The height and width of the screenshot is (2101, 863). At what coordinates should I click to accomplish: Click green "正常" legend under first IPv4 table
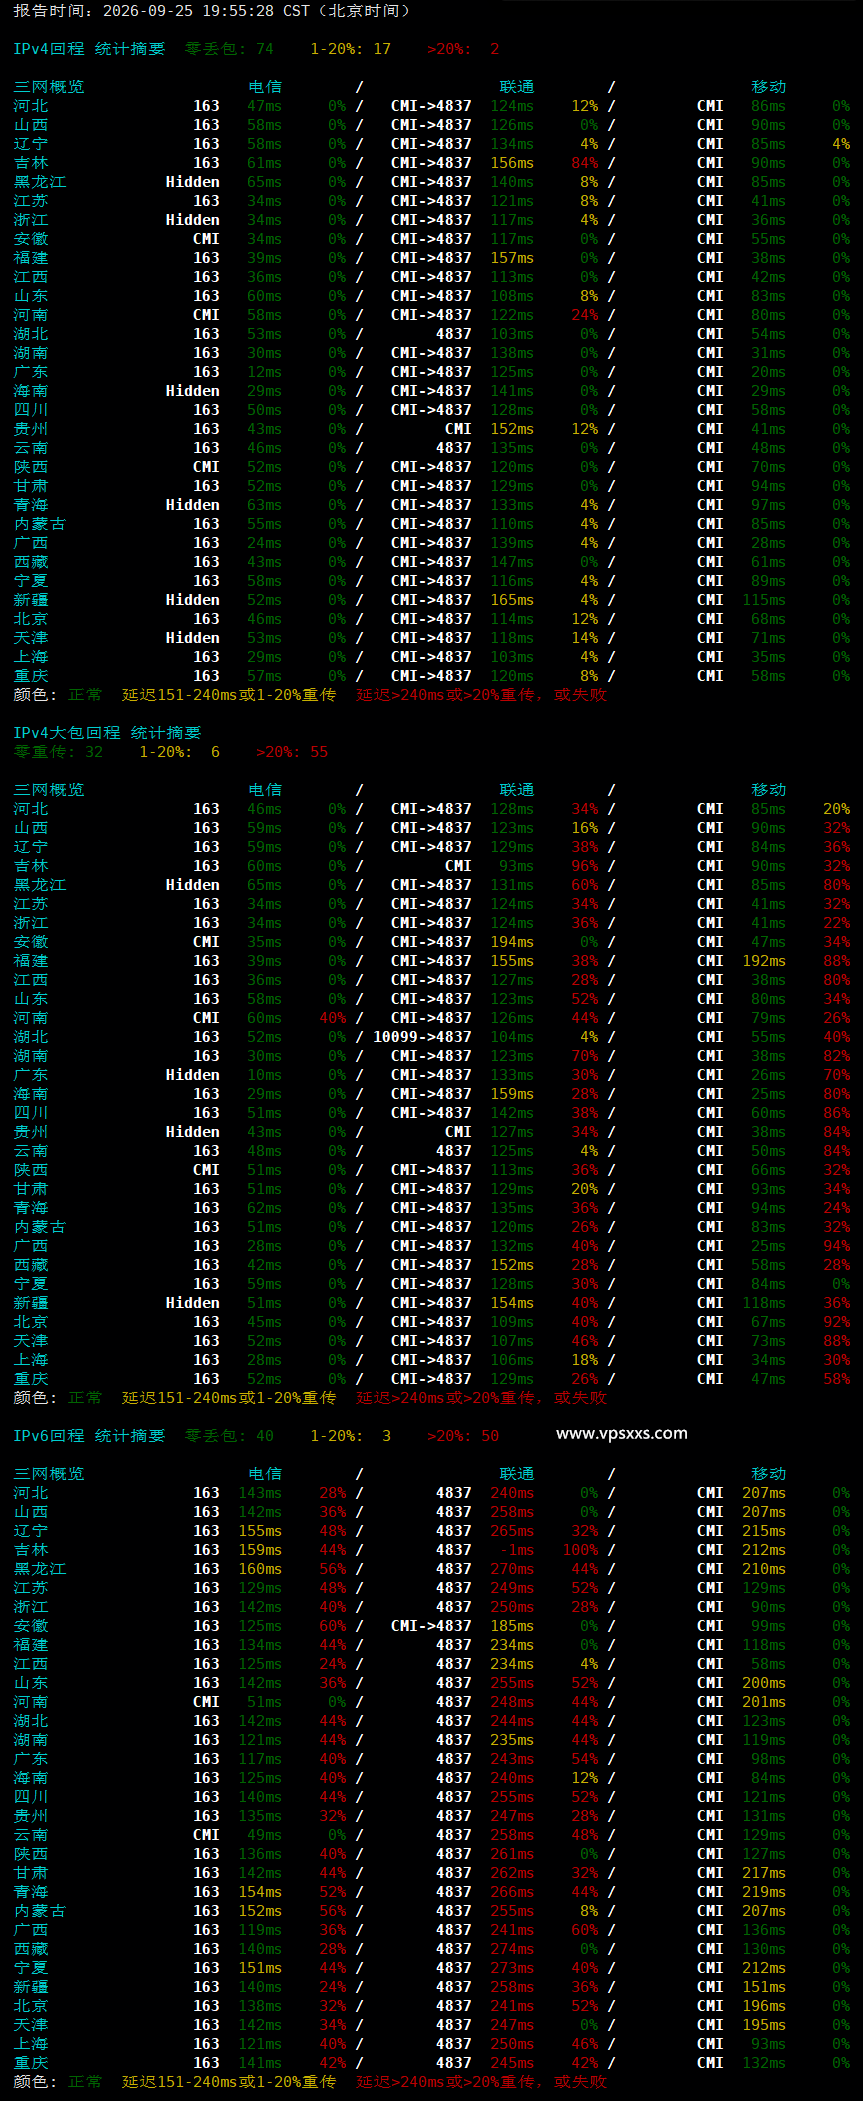tap(85, 695)
